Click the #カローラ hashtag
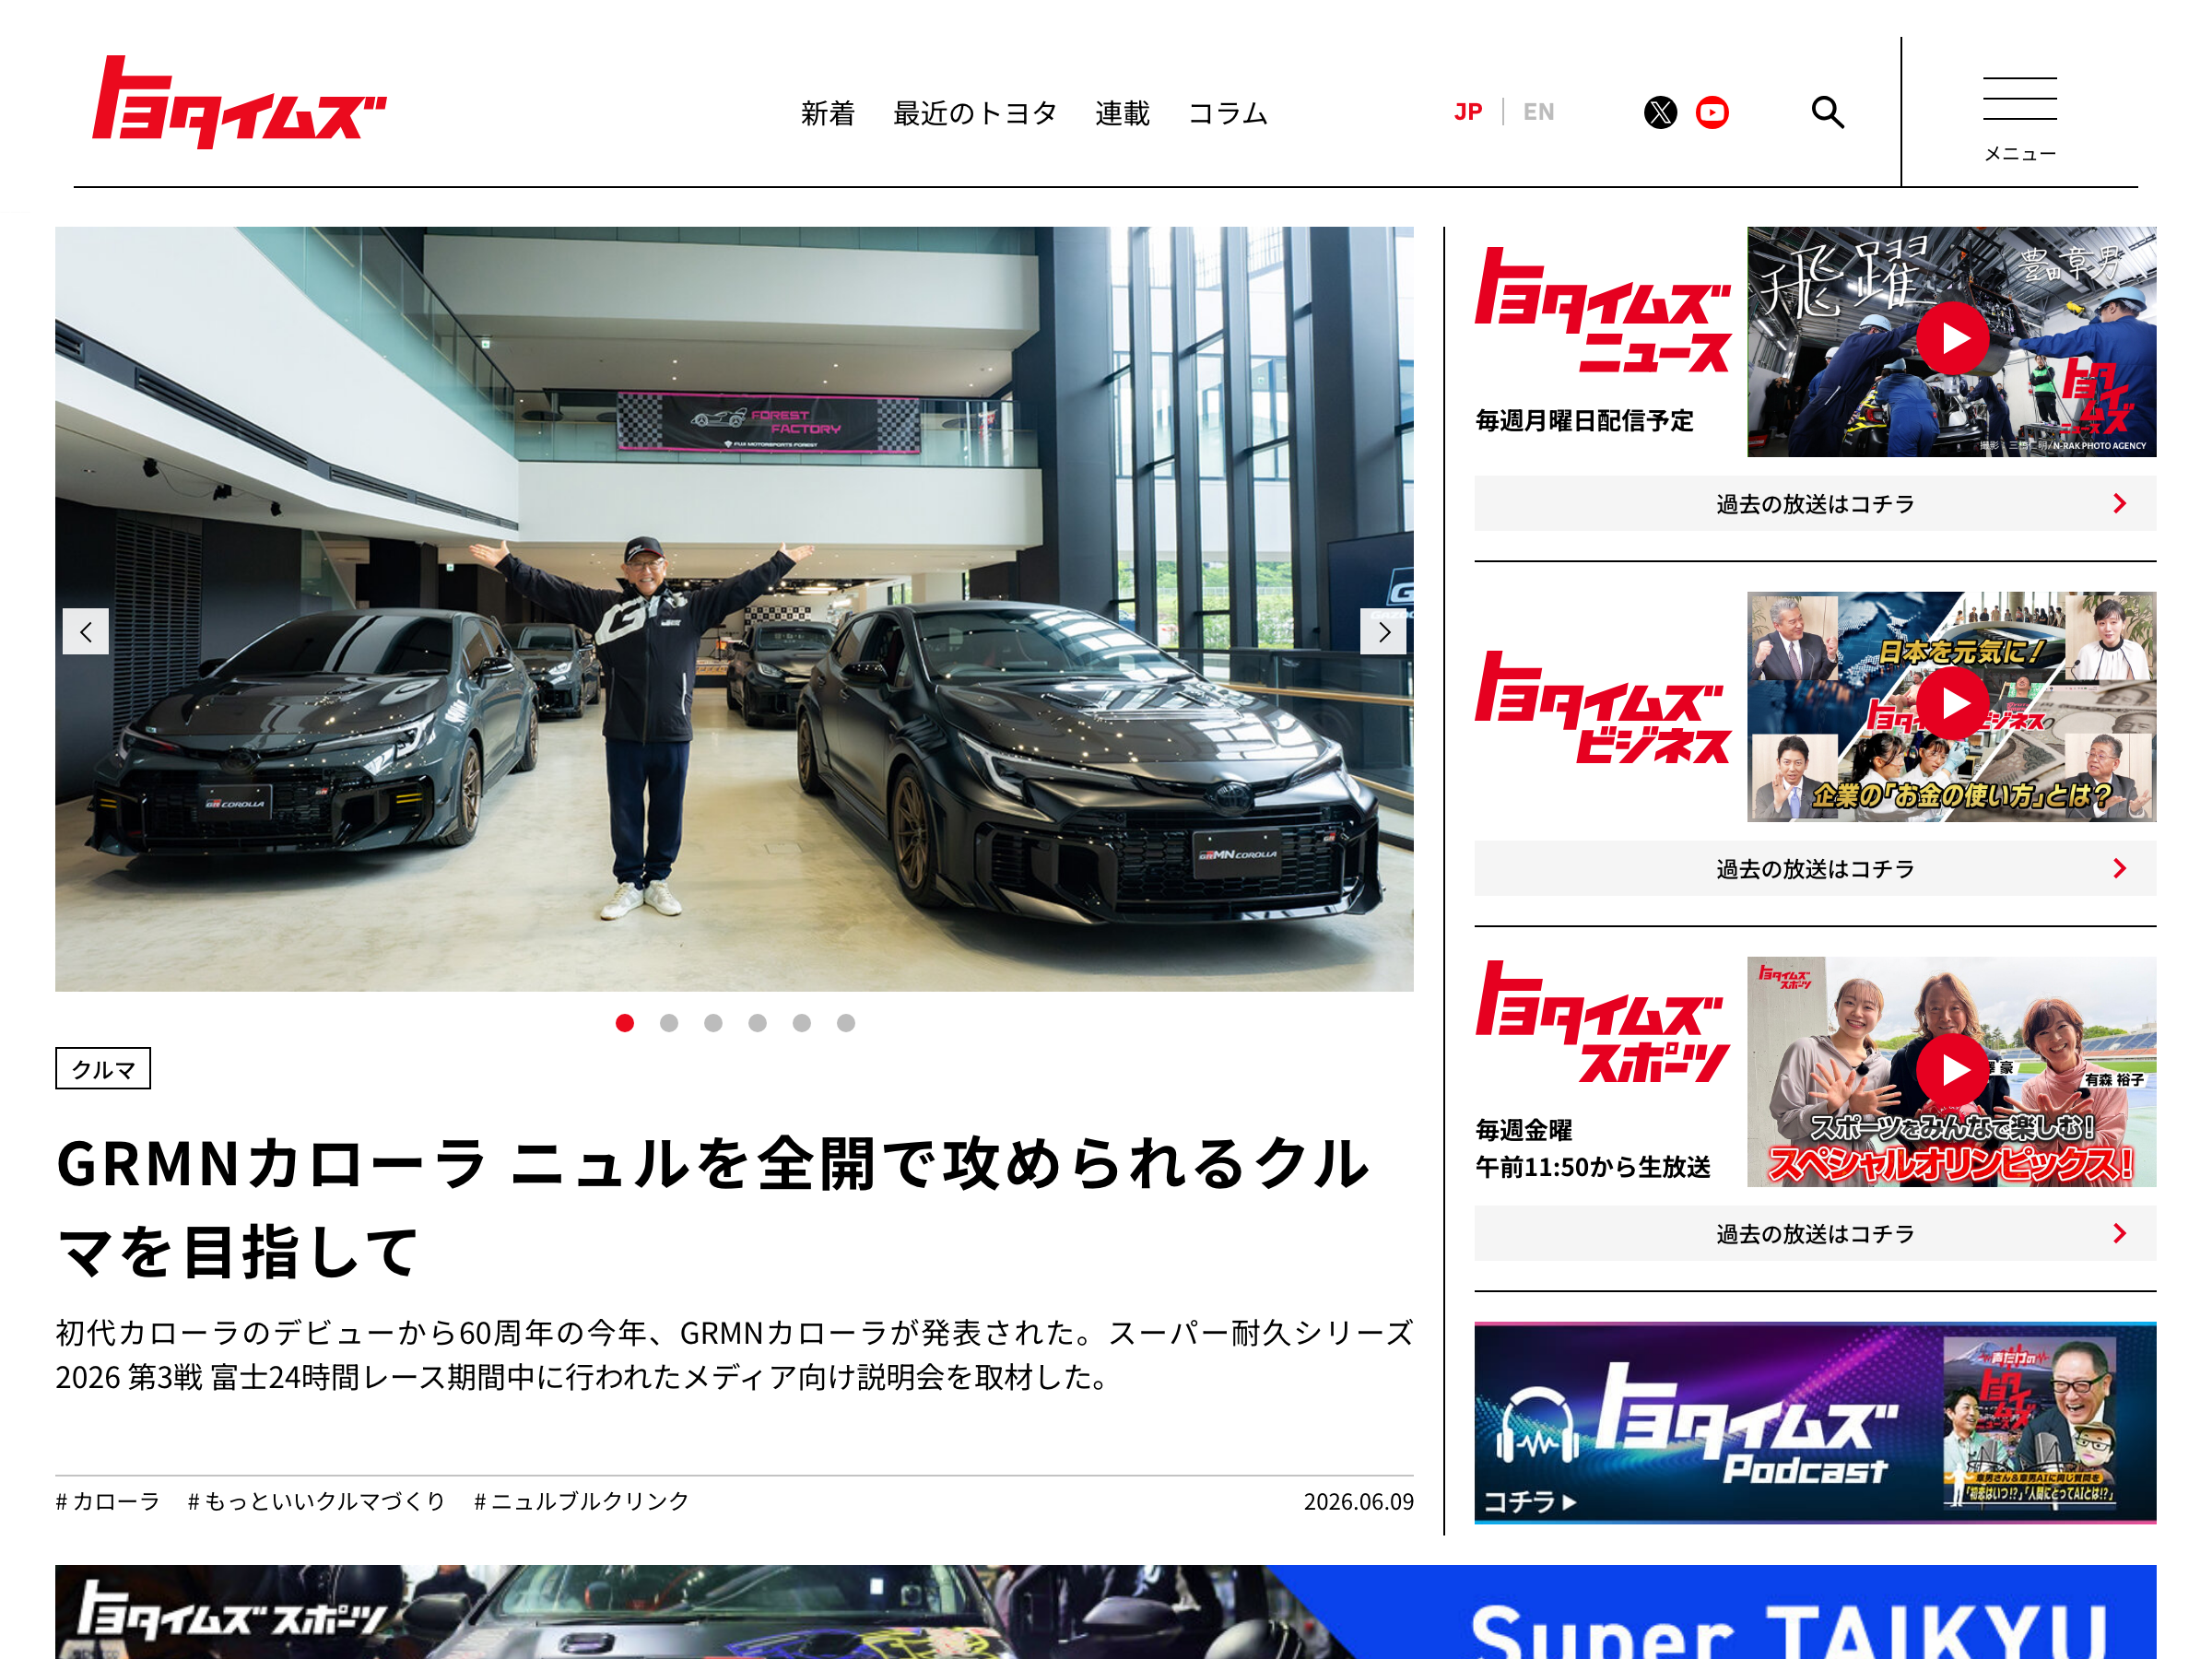2212x1659 pixels. 108,1501
